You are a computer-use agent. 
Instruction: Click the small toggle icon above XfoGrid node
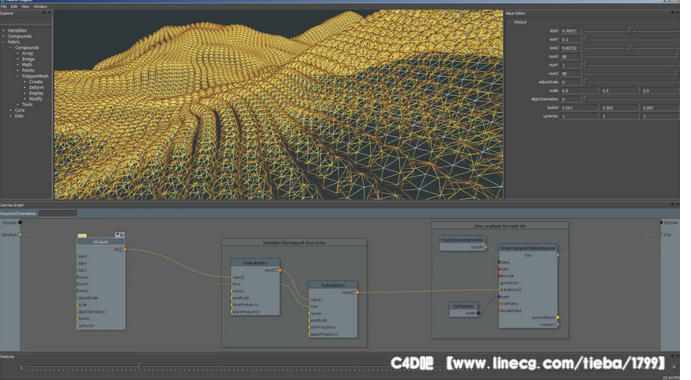(x=119, y=235)
